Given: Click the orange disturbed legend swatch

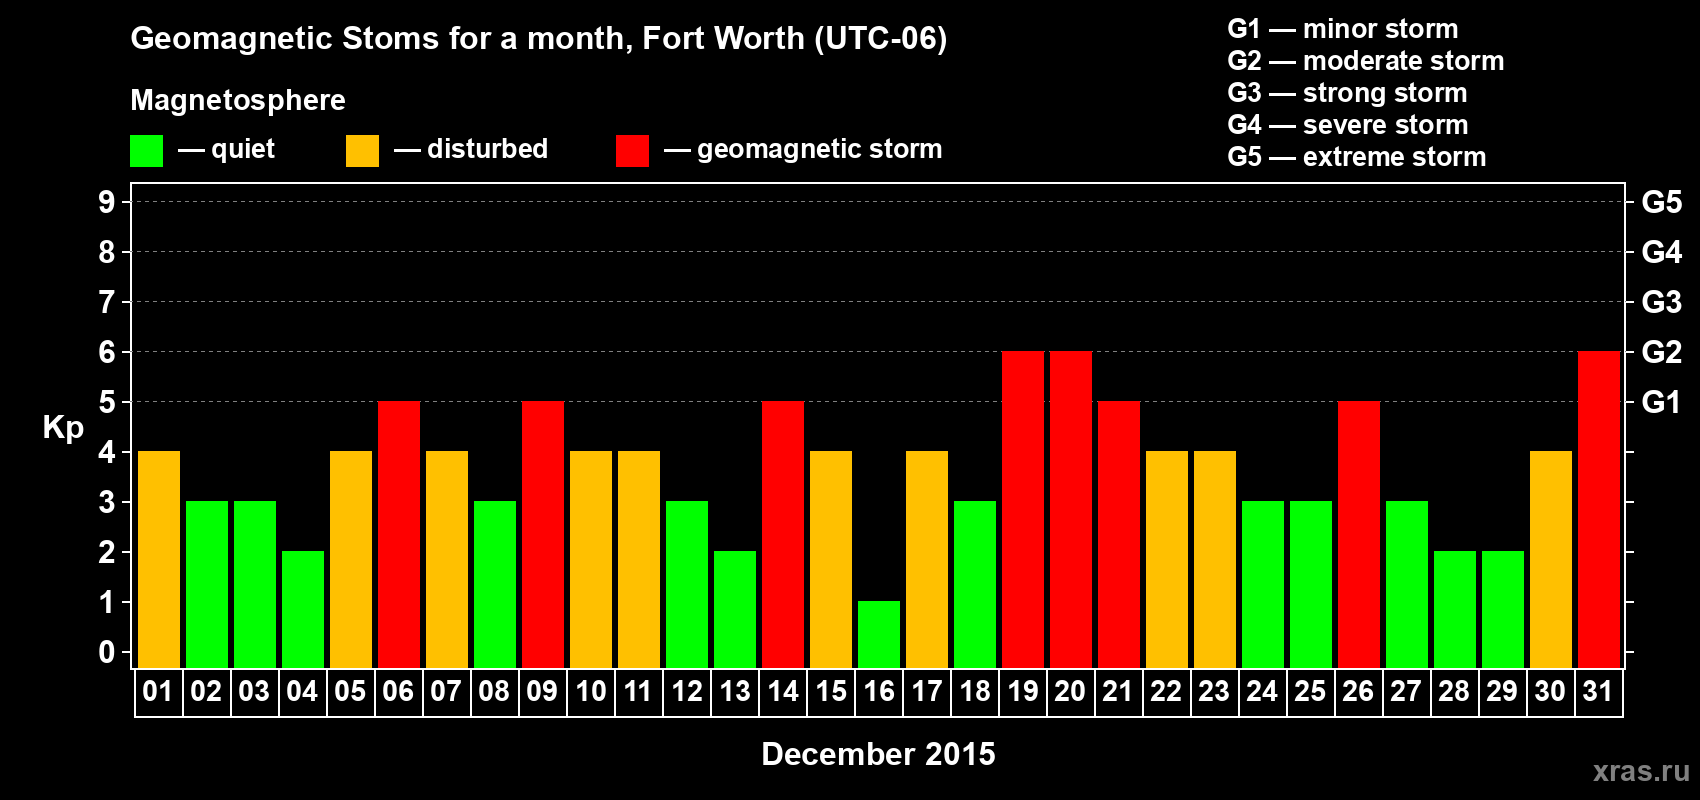Looking at the screenshot, I should [362, 151].
